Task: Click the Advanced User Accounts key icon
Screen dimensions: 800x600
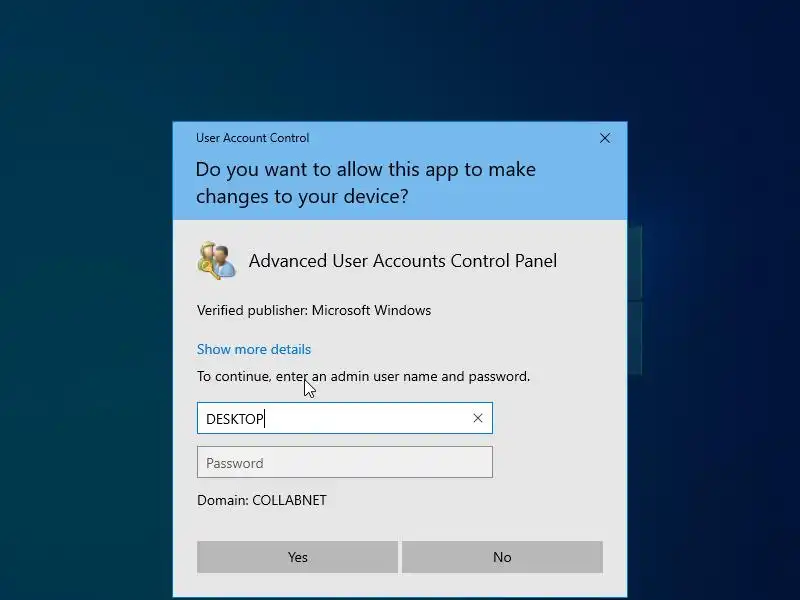Action: point(217,261)
